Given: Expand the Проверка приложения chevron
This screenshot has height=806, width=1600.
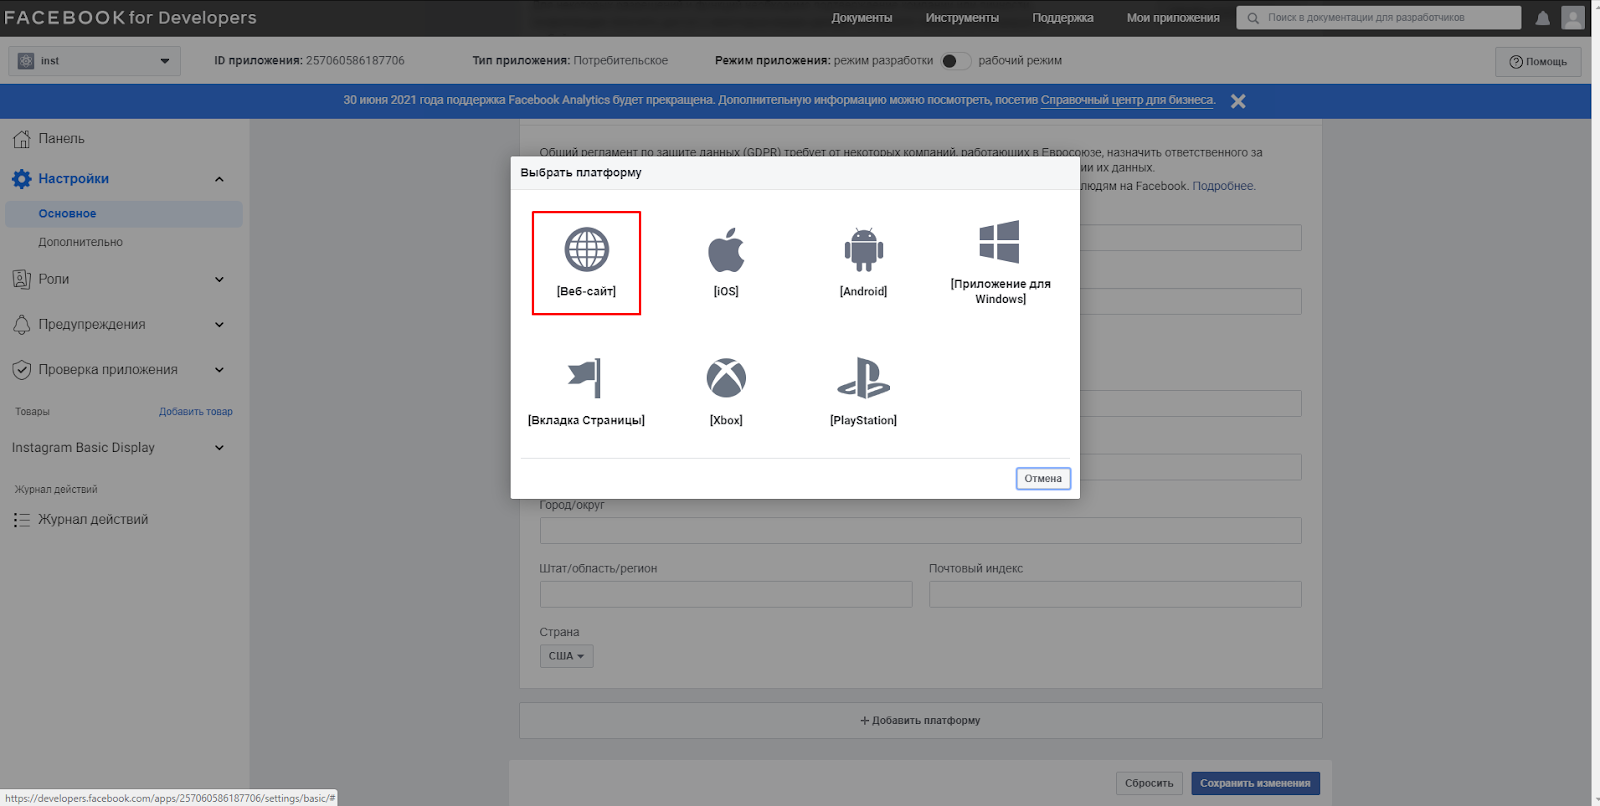Looking at the screenshot, I should coord(219,369).
